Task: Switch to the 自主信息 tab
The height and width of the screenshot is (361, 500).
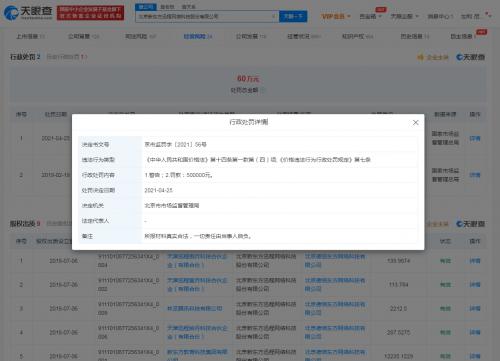Action: [464, 36]
